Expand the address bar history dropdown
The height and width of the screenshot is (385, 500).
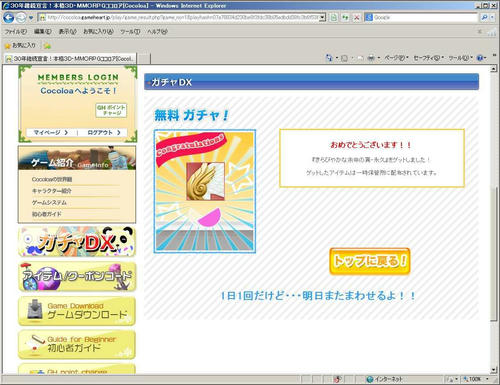(322, 17)
